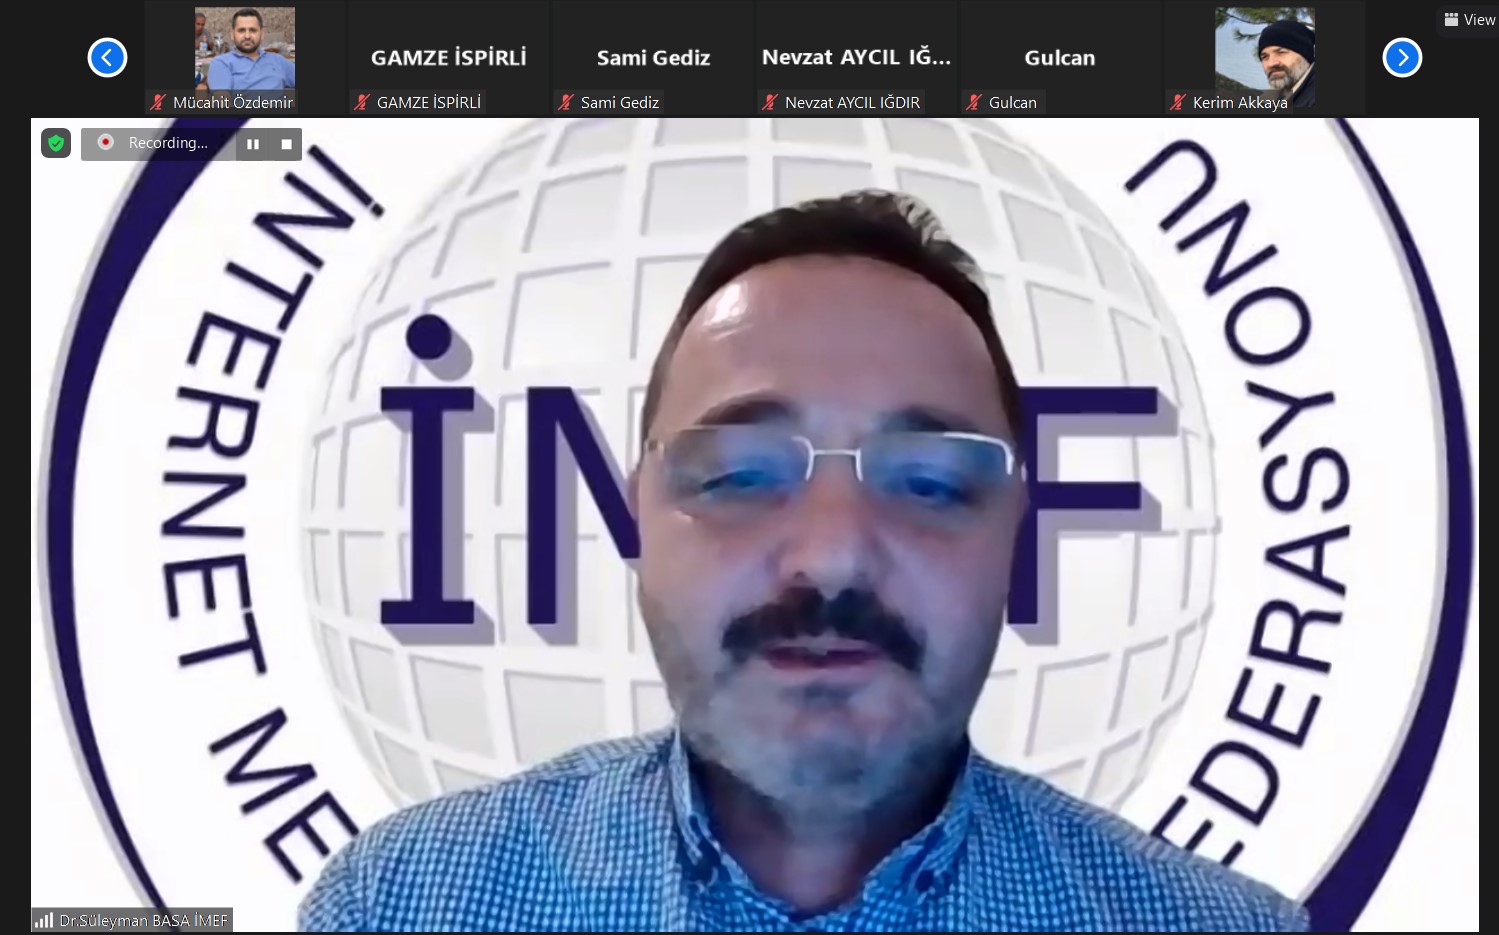Pause the recording
Image resolution: width=1499 pixels, height=935 pixels.
[253, 144]
